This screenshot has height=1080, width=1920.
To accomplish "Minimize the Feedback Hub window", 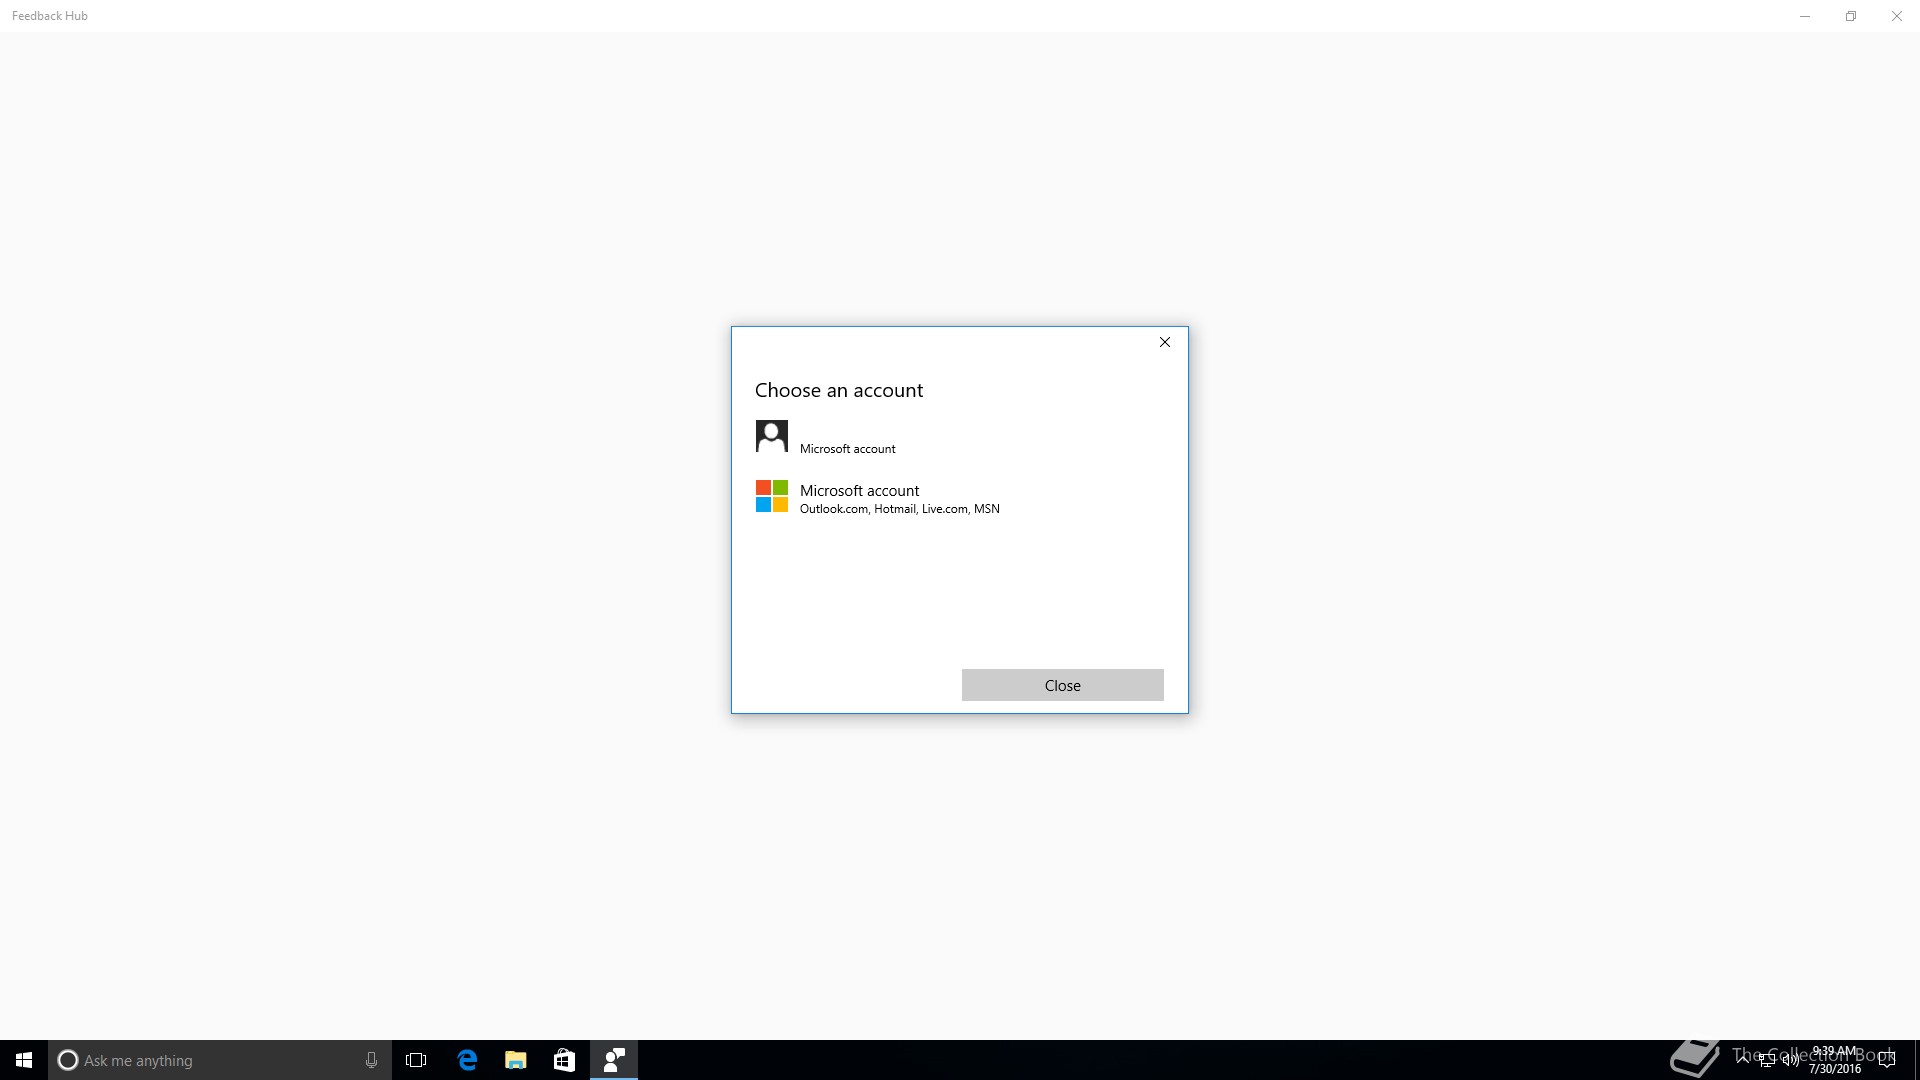I will pyautogui.click(x=1805, y=16).
